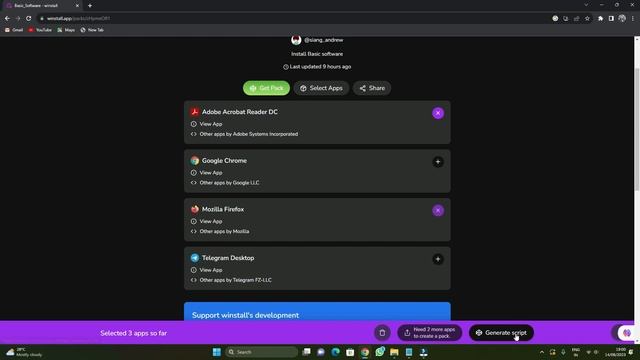This screenshot has width=640, height=360.
Task: Click the Google Chrome app logo in list
Action: tap(195, 160)
